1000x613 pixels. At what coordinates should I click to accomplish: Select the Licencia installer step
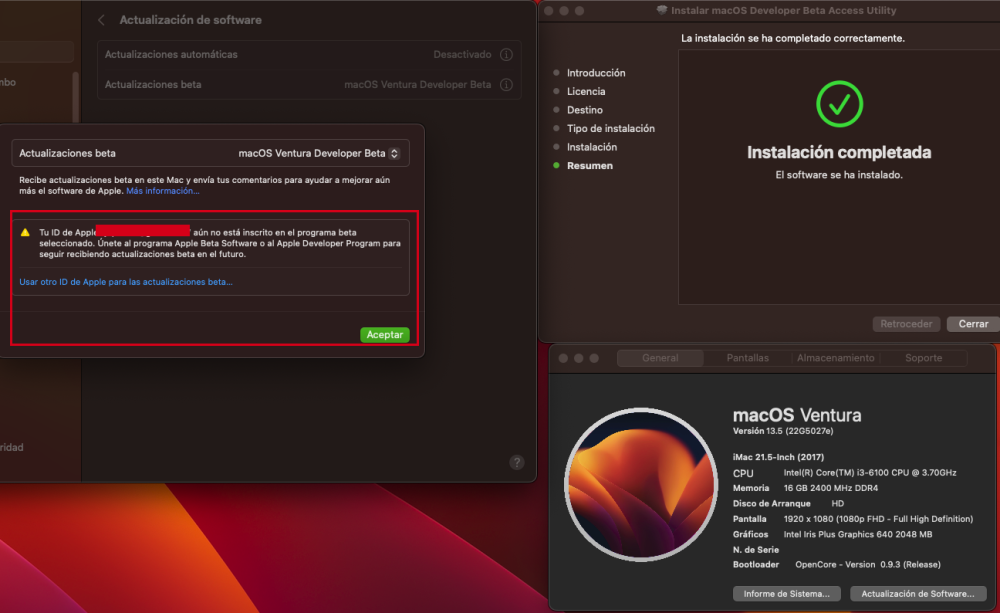point(586,91)
